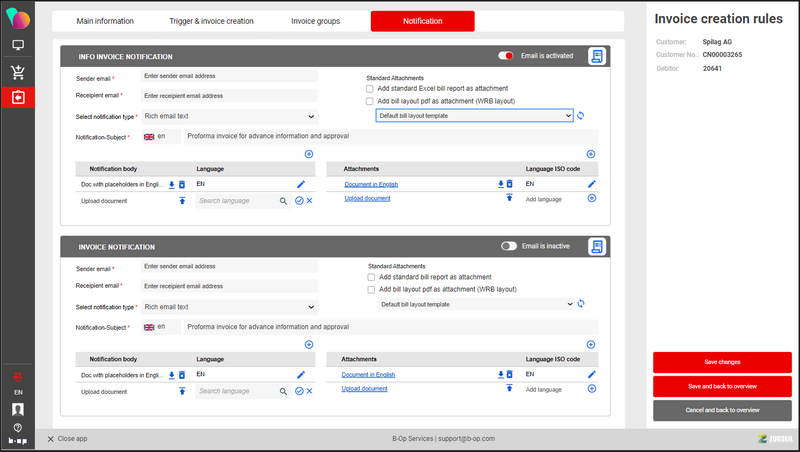
Task: Check Add bill layout pdf in Invoice Notification section
Action: click(x=371, y=289)
